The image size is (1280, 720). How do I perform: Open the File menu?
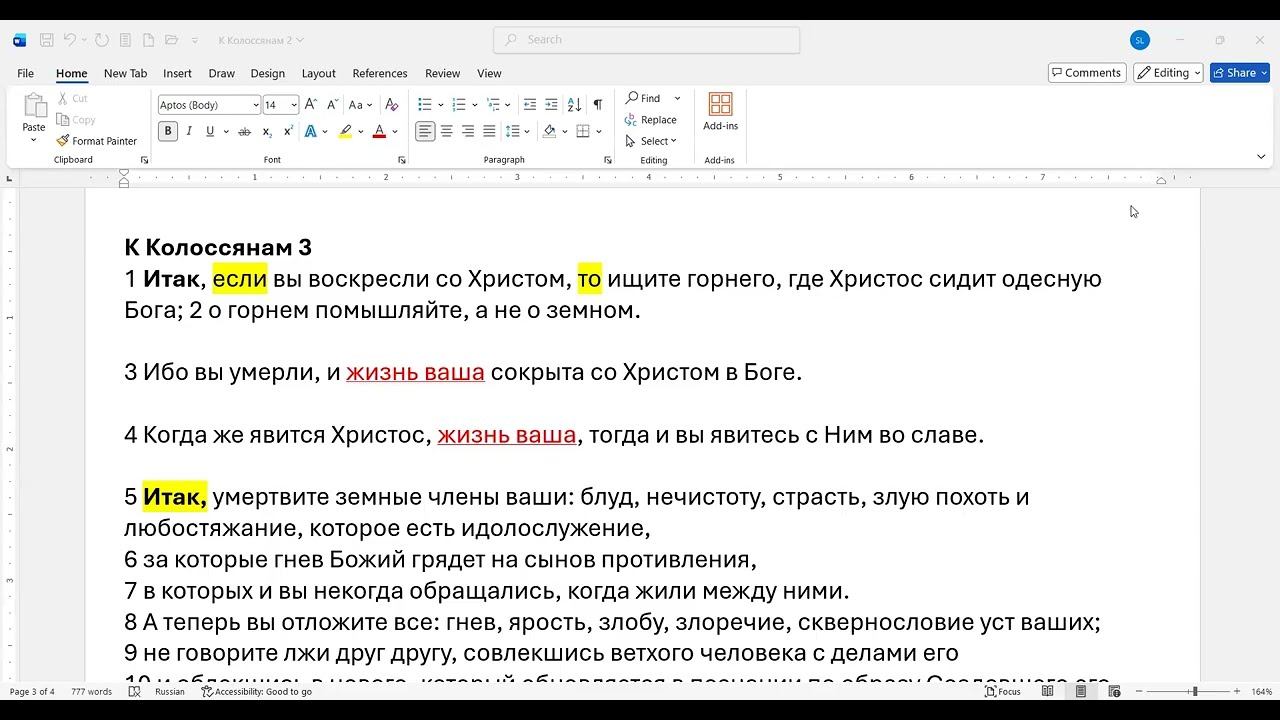click(26, 73)
